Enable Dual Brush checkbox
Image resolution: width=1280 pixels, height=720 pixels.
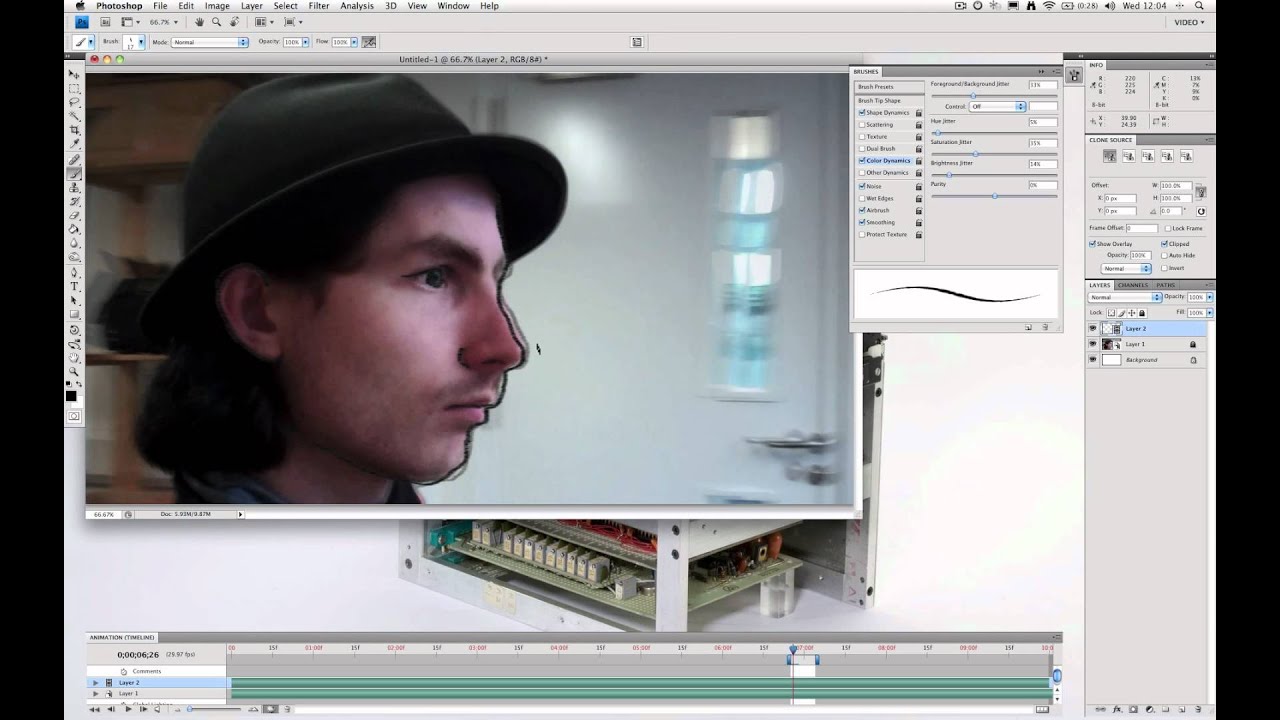[x=862, y=148]
